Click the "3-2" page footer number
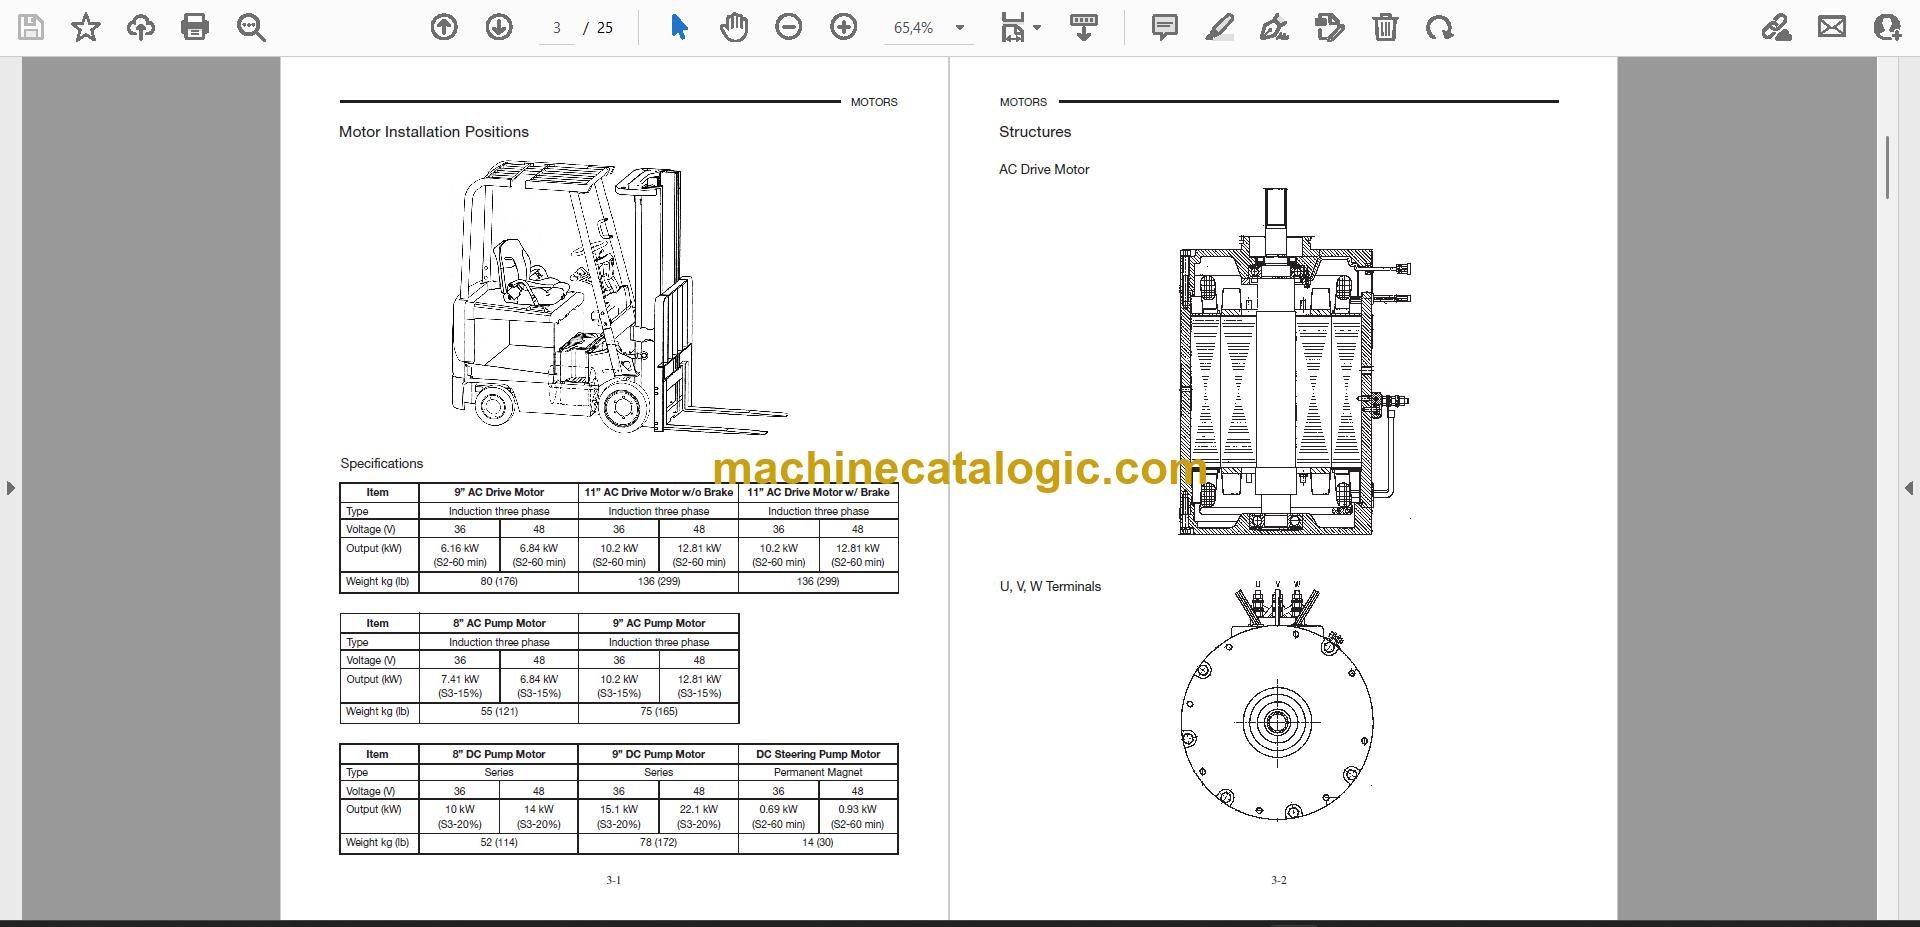Screen dimensions: 1920x927 point(1279,880)
